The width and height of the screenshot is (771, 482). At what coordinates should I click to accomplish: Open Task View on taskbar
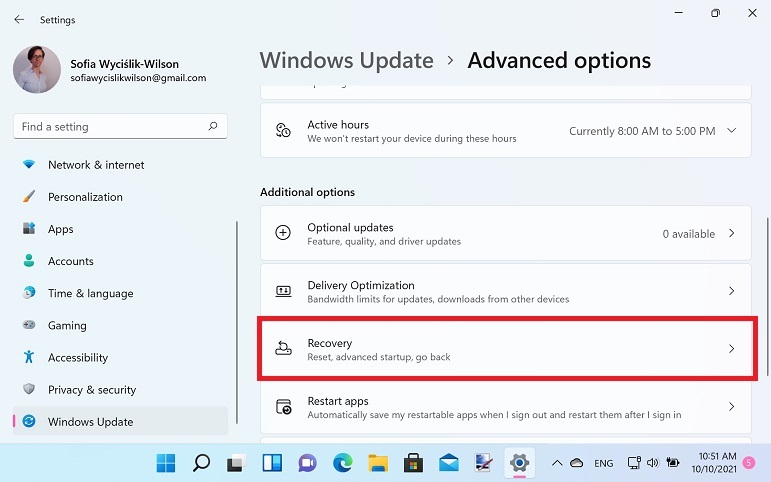(237, 463)
